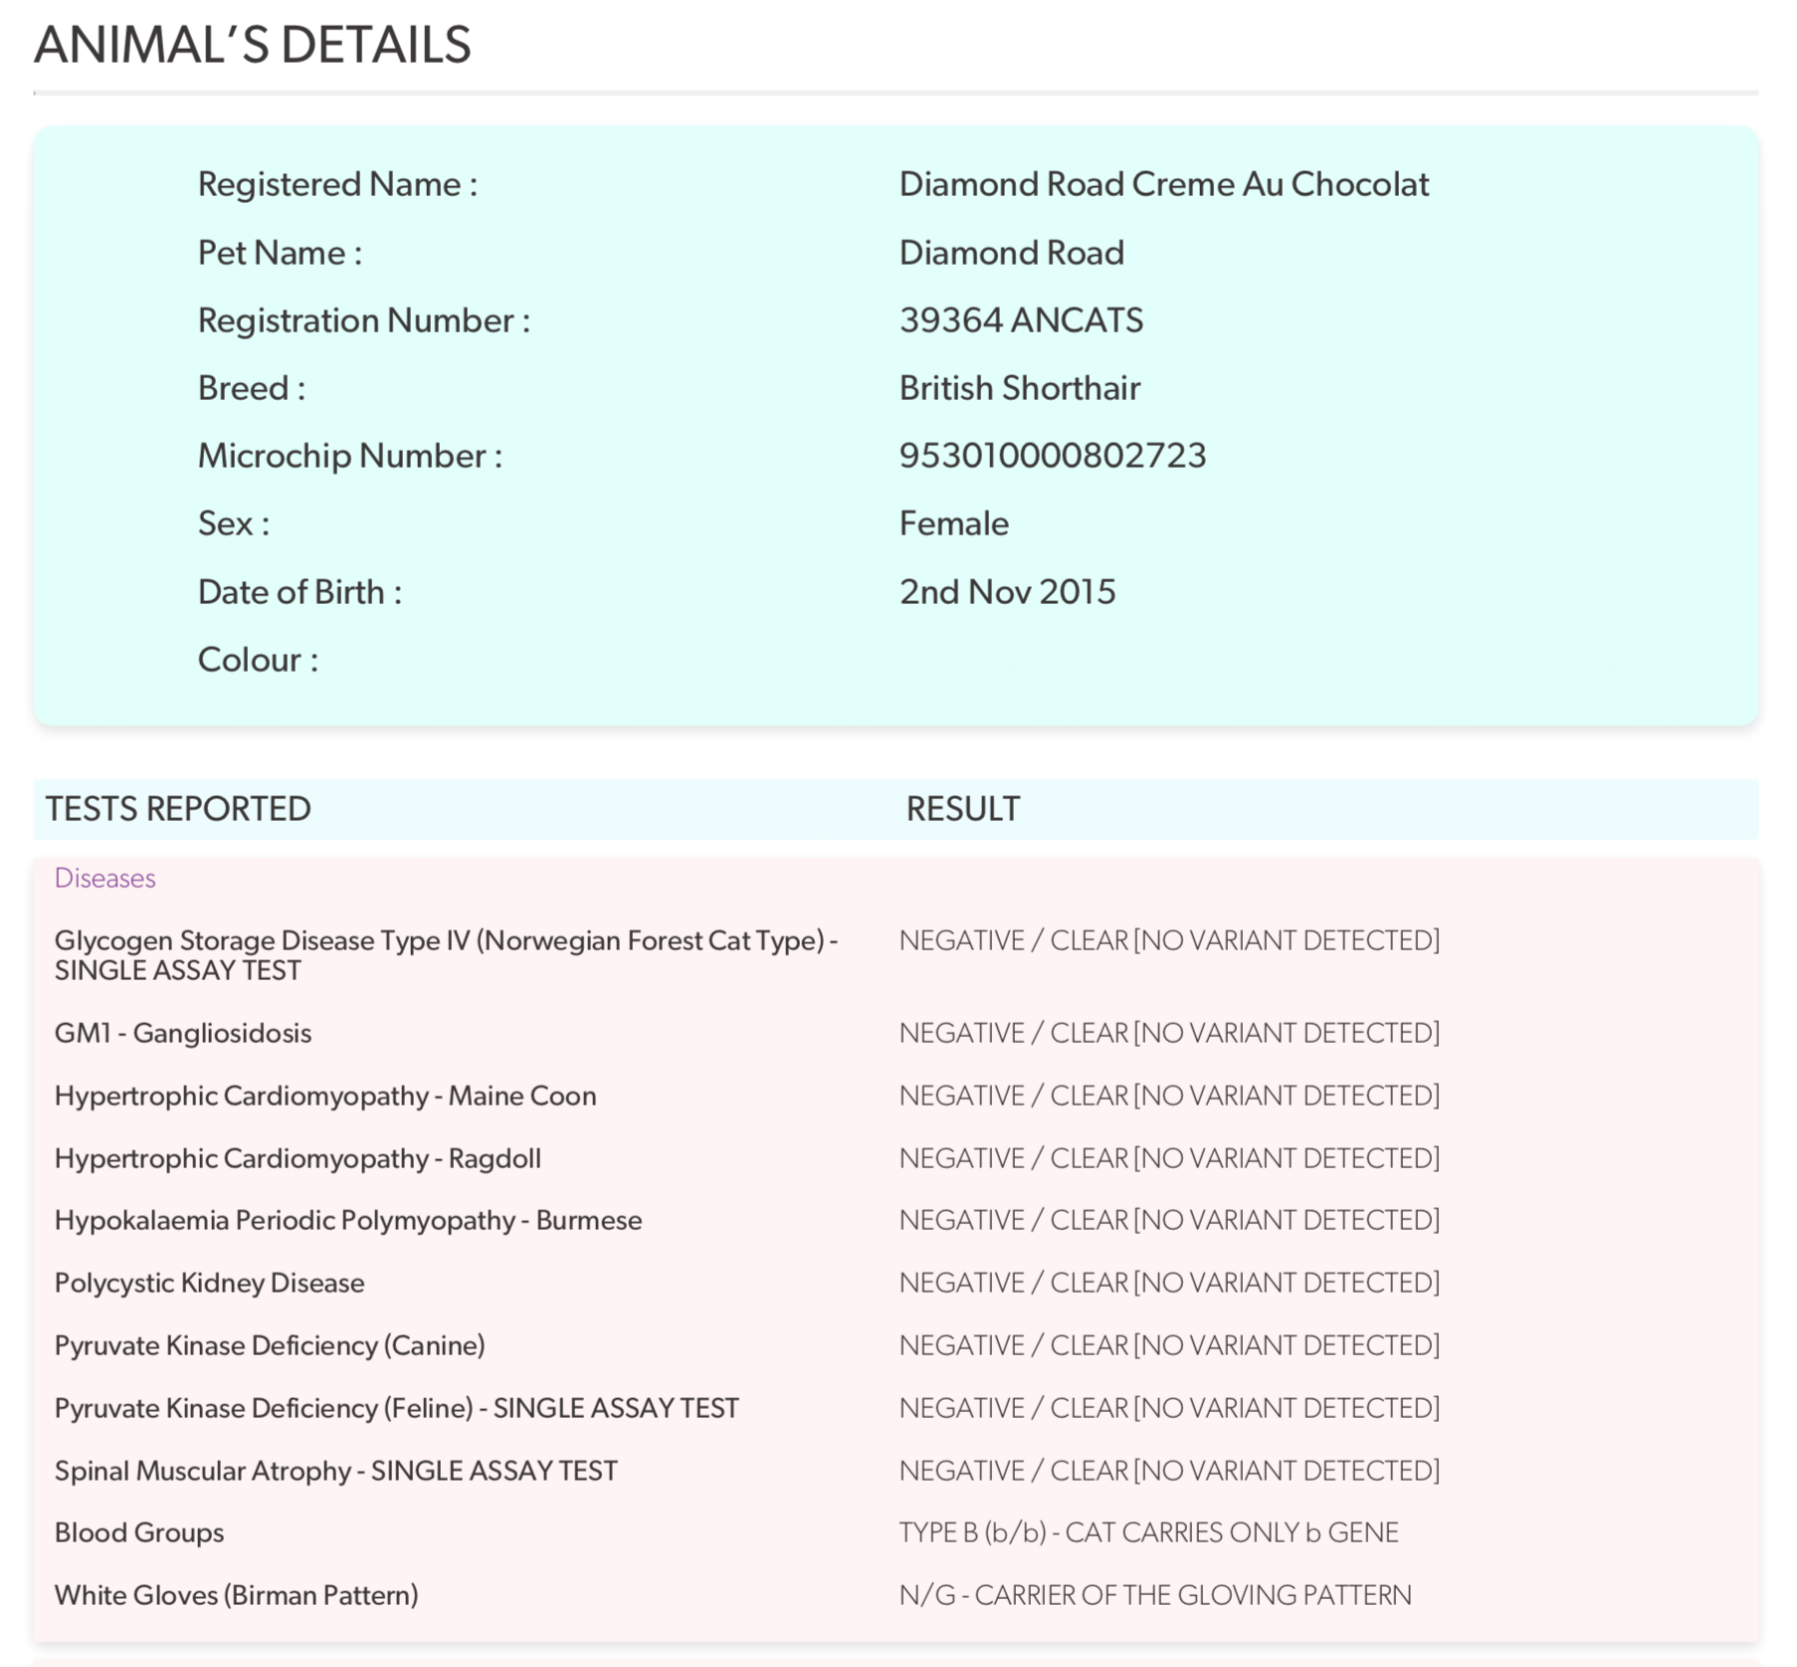Select the 'Colour :' label

point(258,660)
